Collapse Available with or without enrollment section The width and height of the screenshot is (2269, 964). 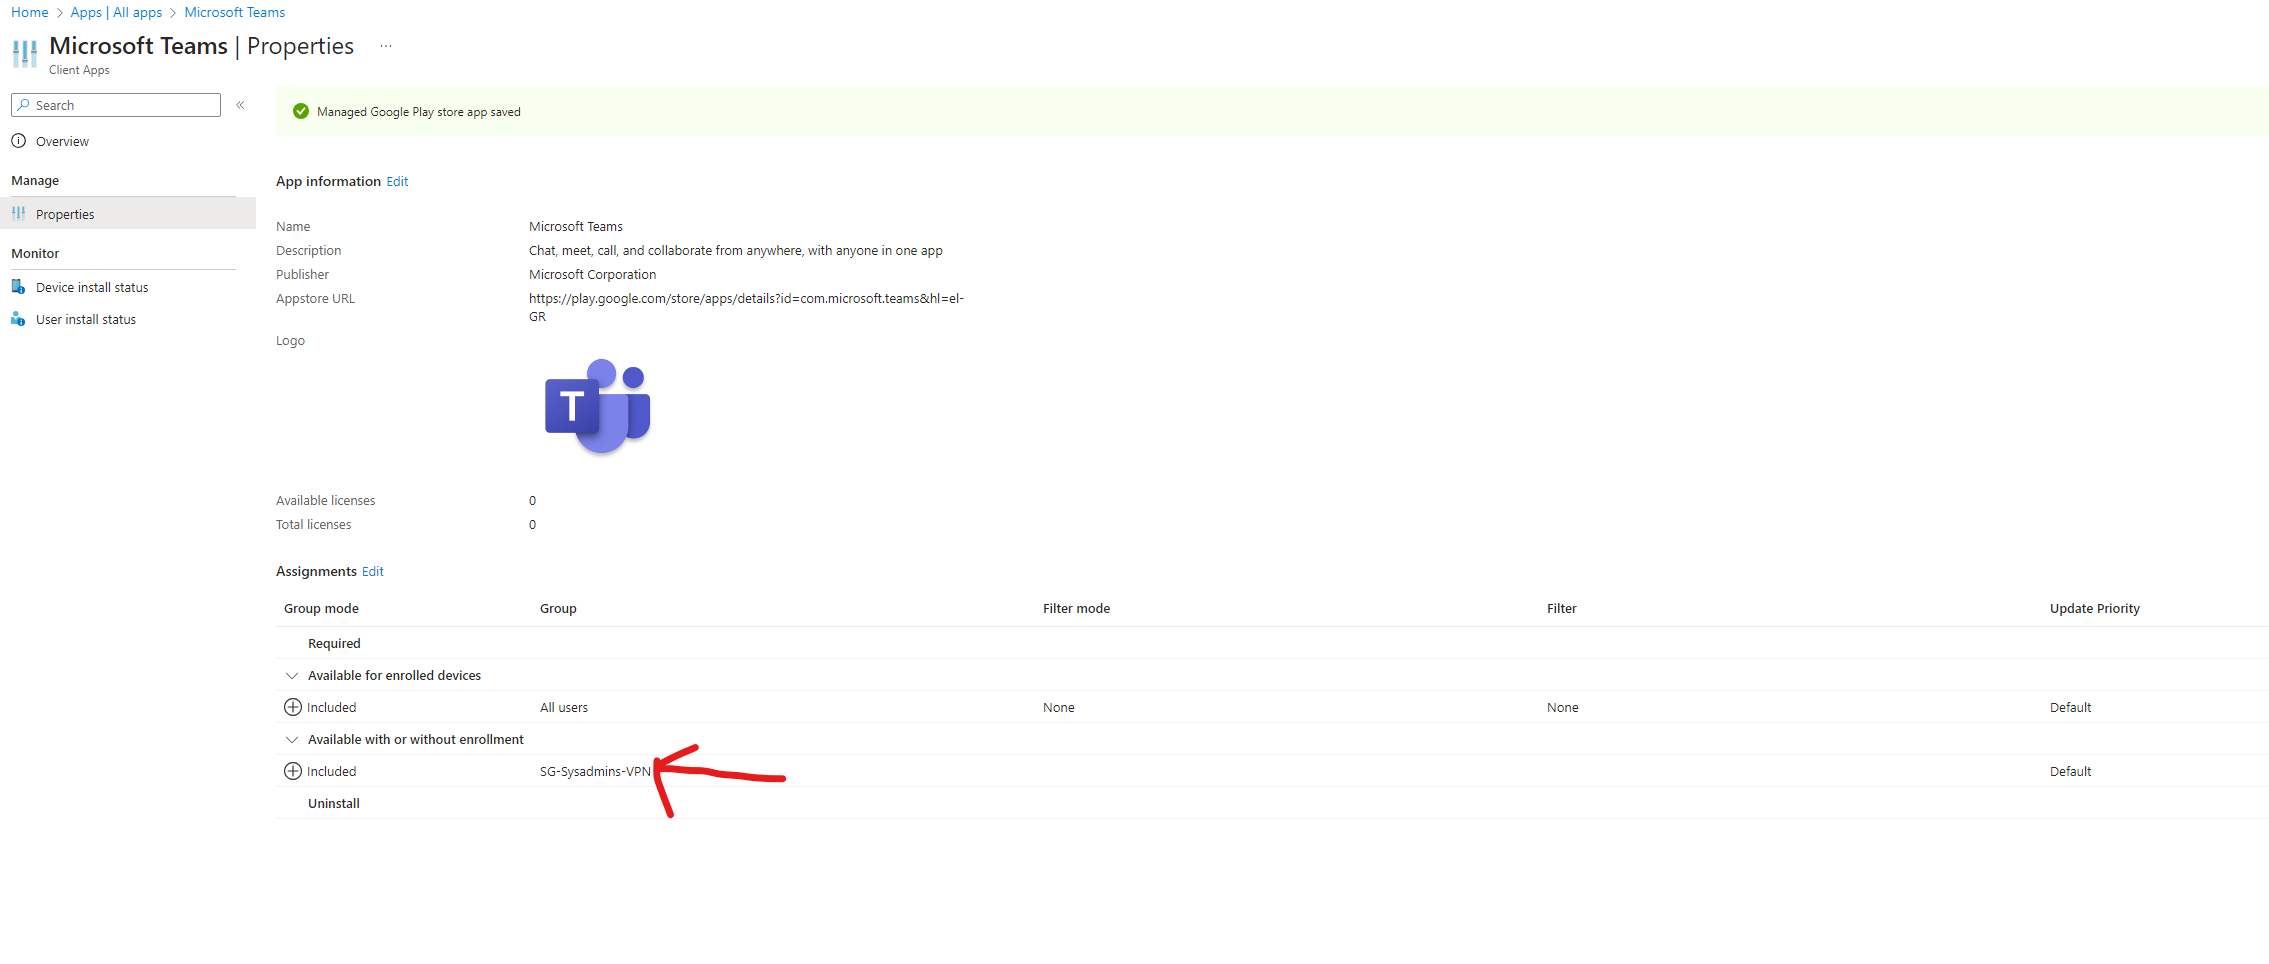click(292, 740)
